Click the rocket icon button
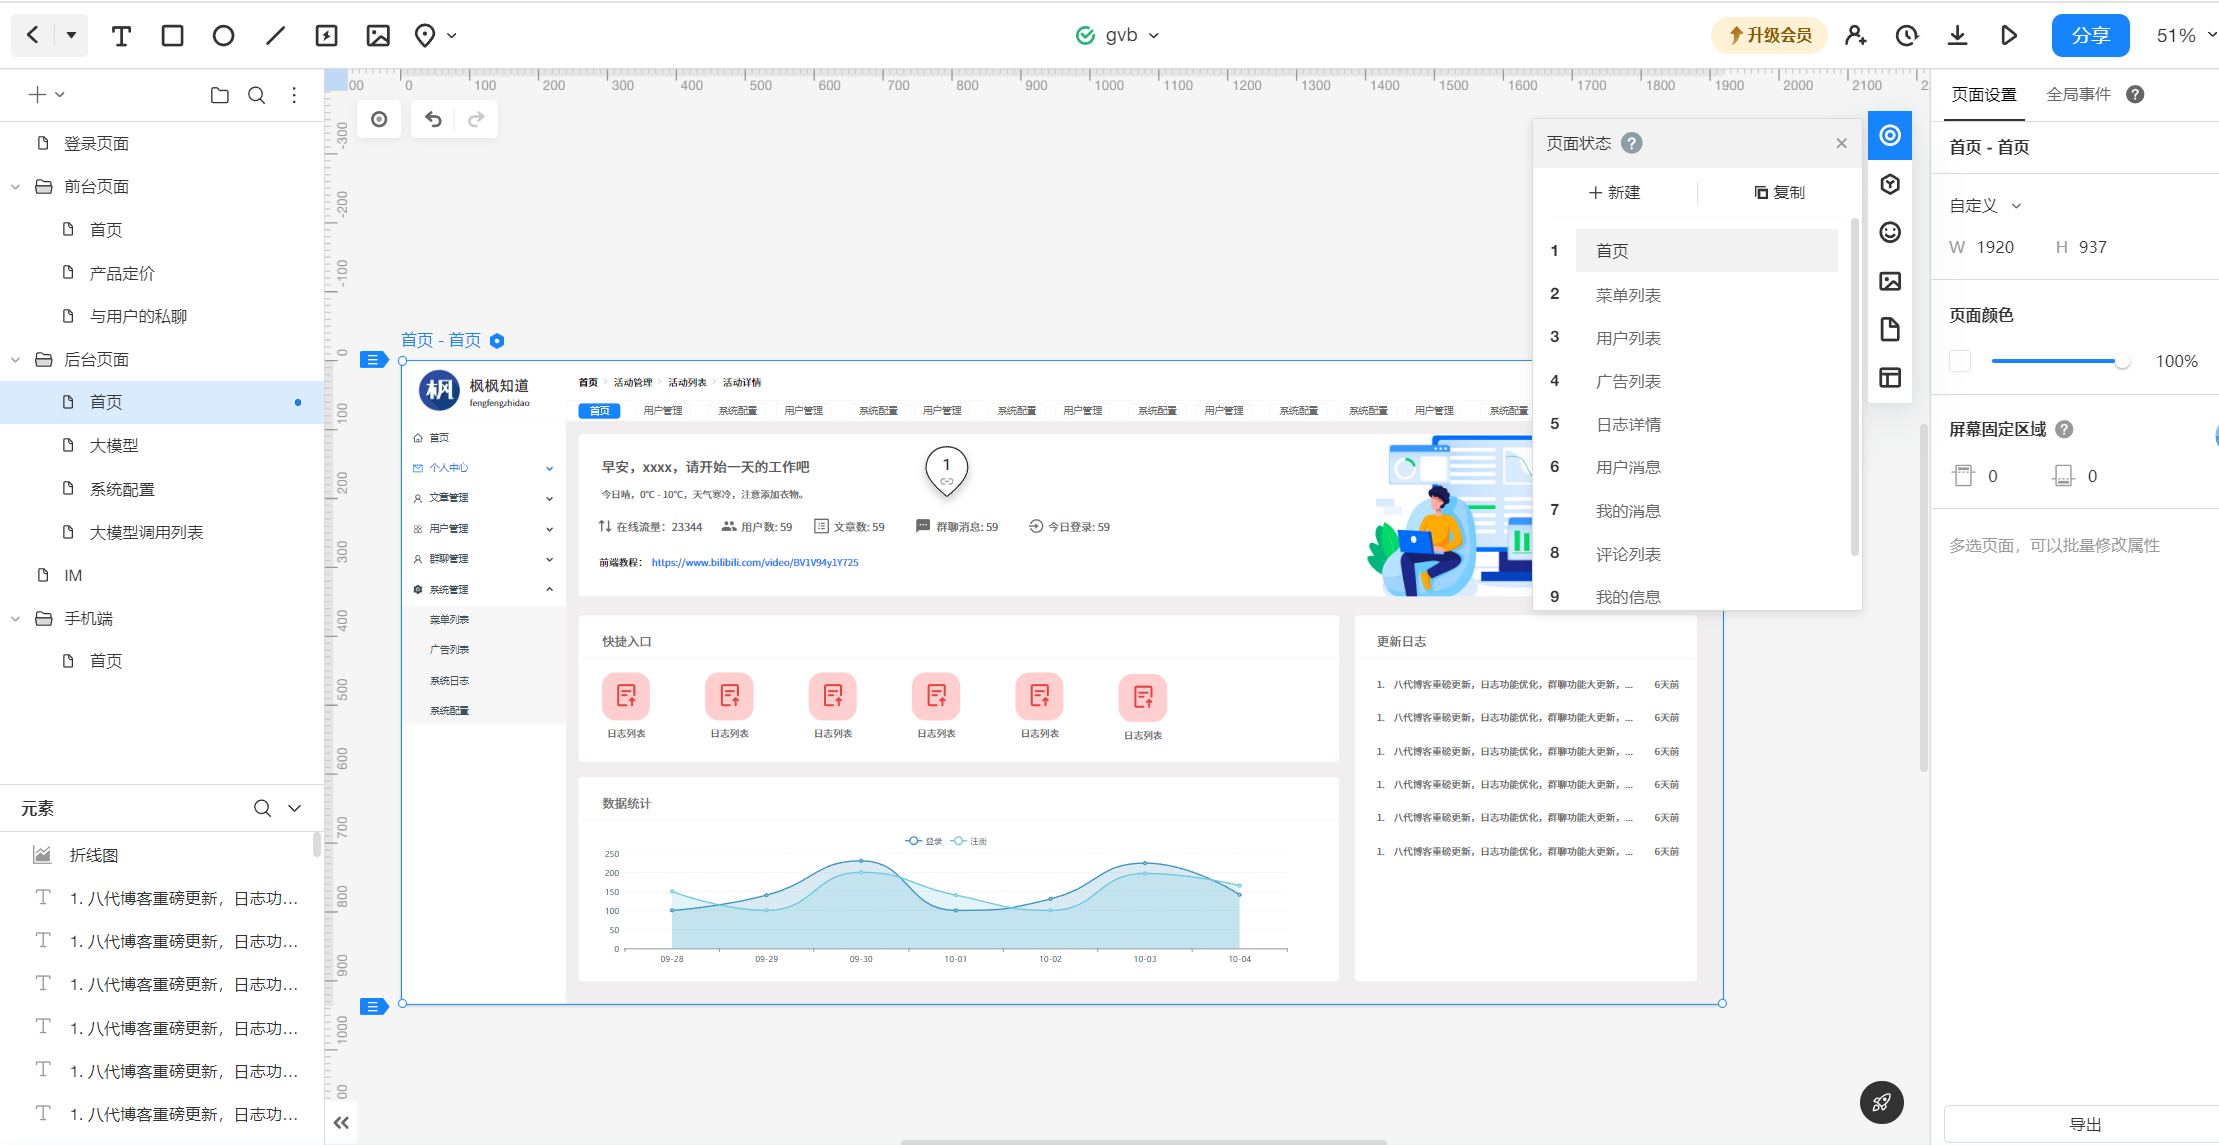This screenshot has height=1145, width=2219. point(1881,1102)
